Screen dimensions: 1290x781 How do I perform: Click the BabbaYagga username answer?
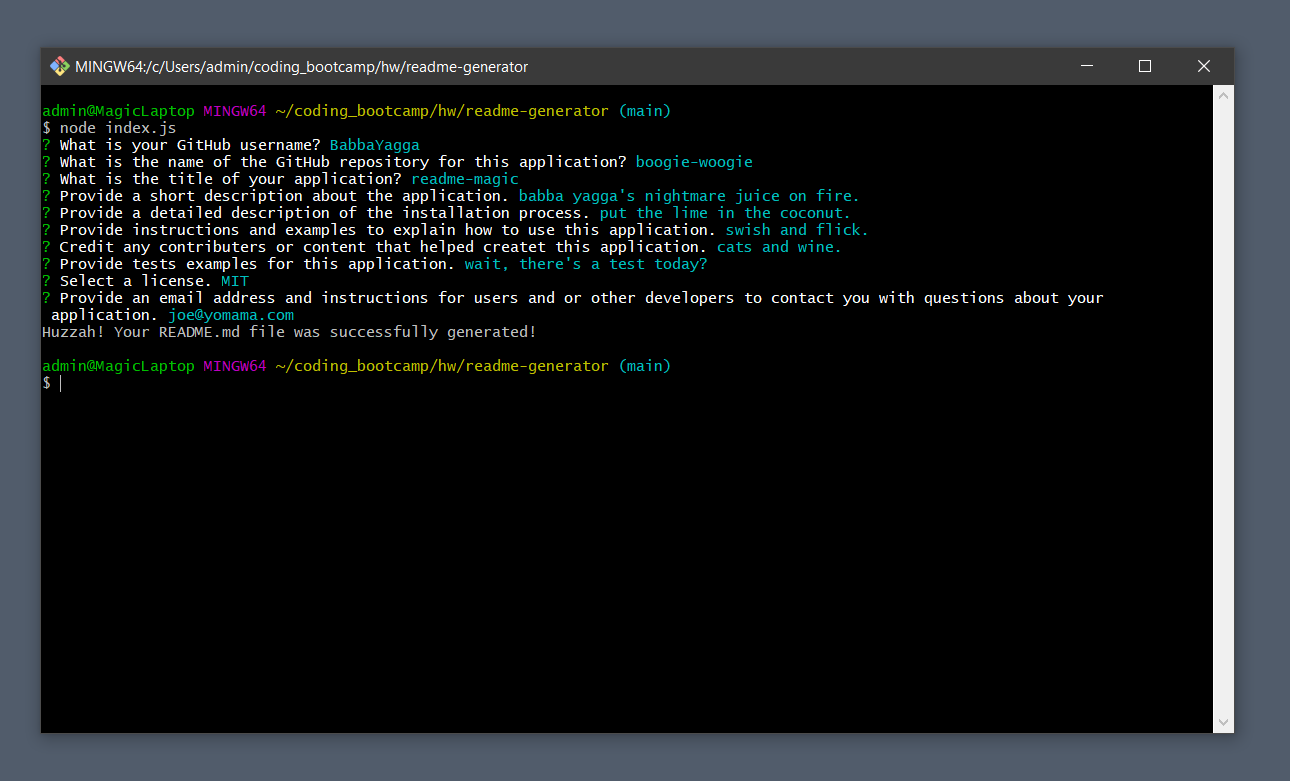[x=374, y=144]
